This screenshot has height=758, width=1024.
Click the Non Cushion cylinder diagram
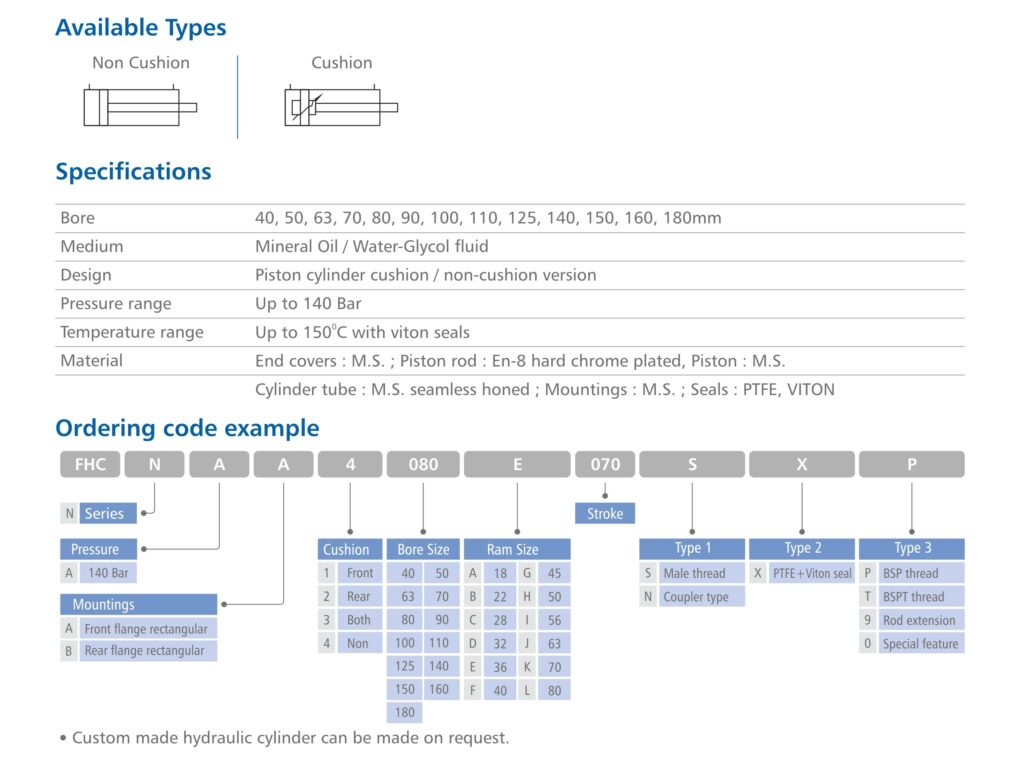(139, 107)
